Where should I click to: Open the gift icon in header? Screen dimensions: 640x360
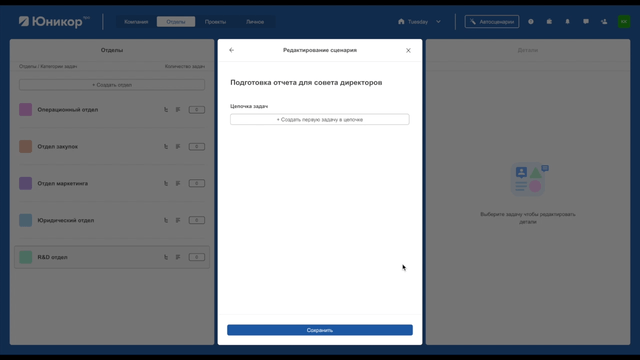tap(549, 22)
